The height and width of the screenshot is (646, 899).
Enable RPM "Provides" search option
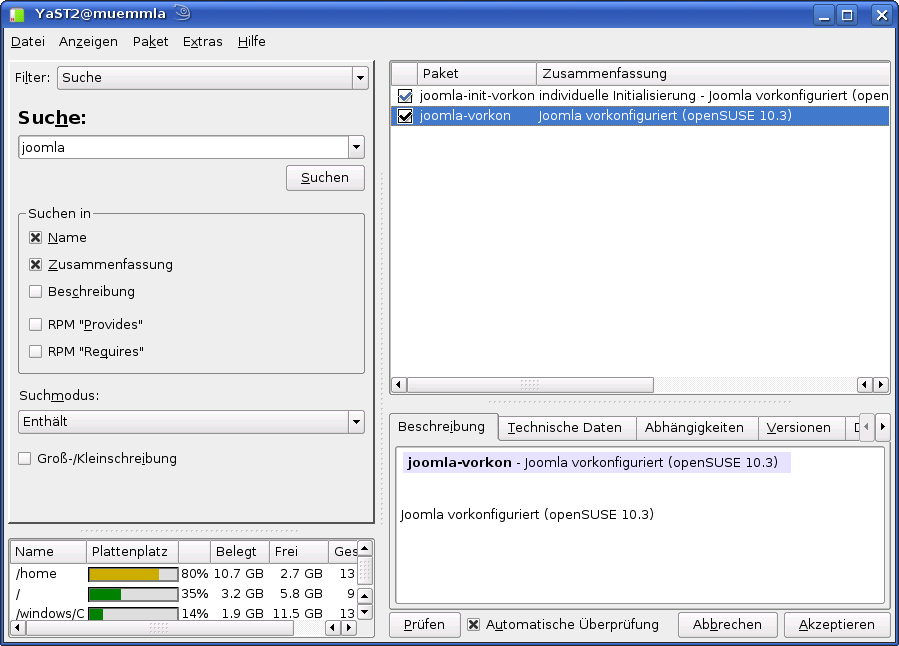pyautogui.click(x=36, y=324)
